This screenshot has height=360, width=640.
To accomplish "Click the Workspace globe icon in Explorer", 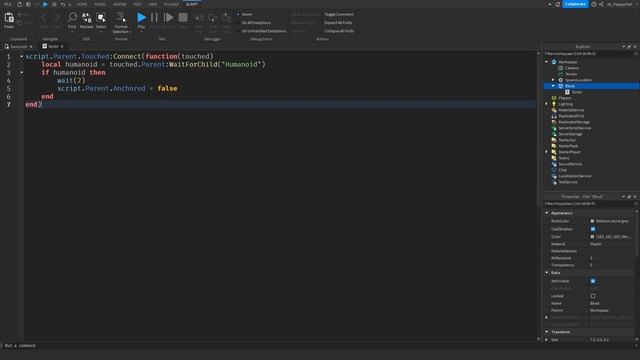I will [x=554, y=62].
